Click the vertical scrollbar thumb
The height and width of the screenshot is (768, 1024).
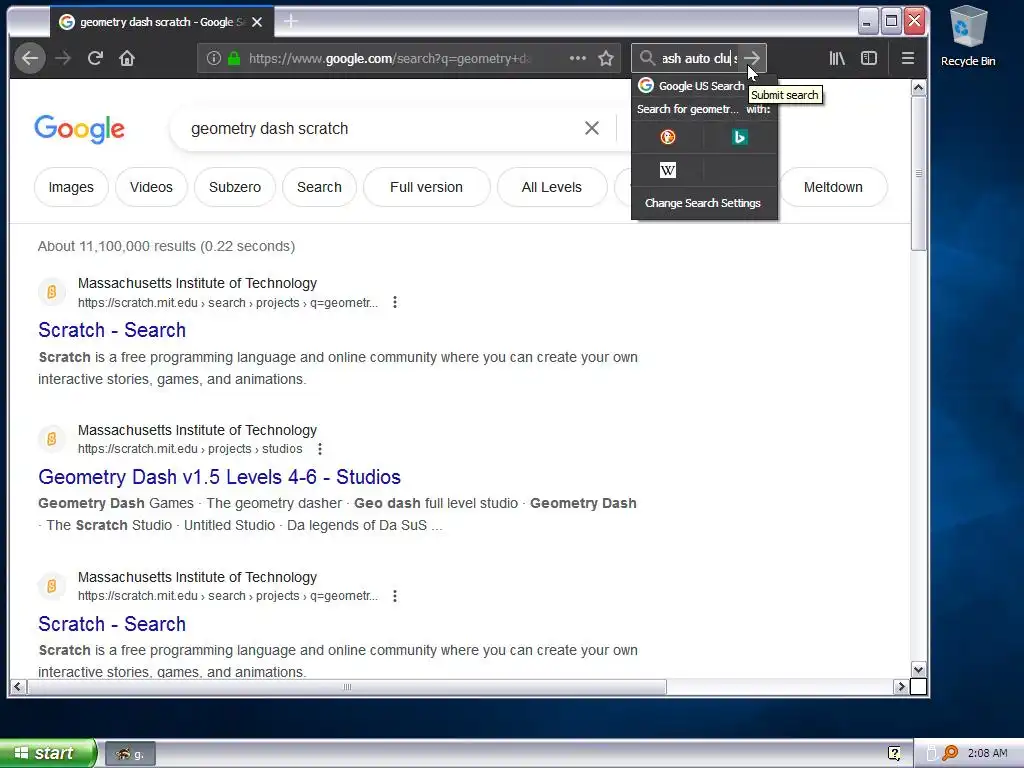pos(918,174)
